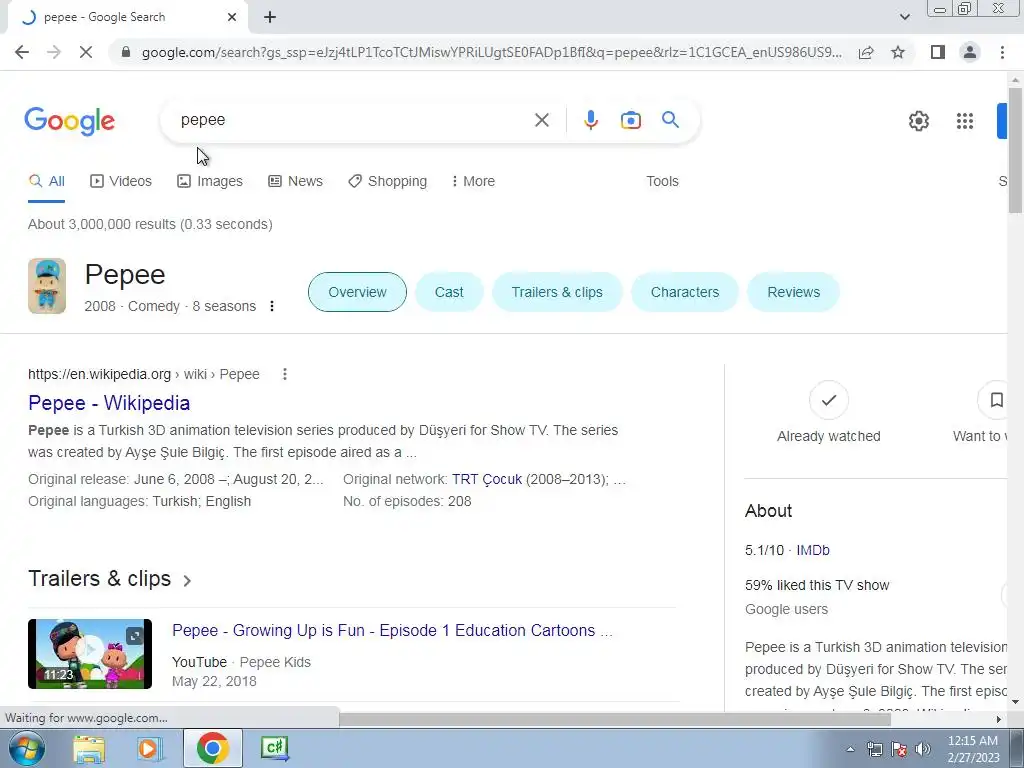
Task: Click the Chrome taskbar icon
Action: pyautogui.click(x=212, y=748)
